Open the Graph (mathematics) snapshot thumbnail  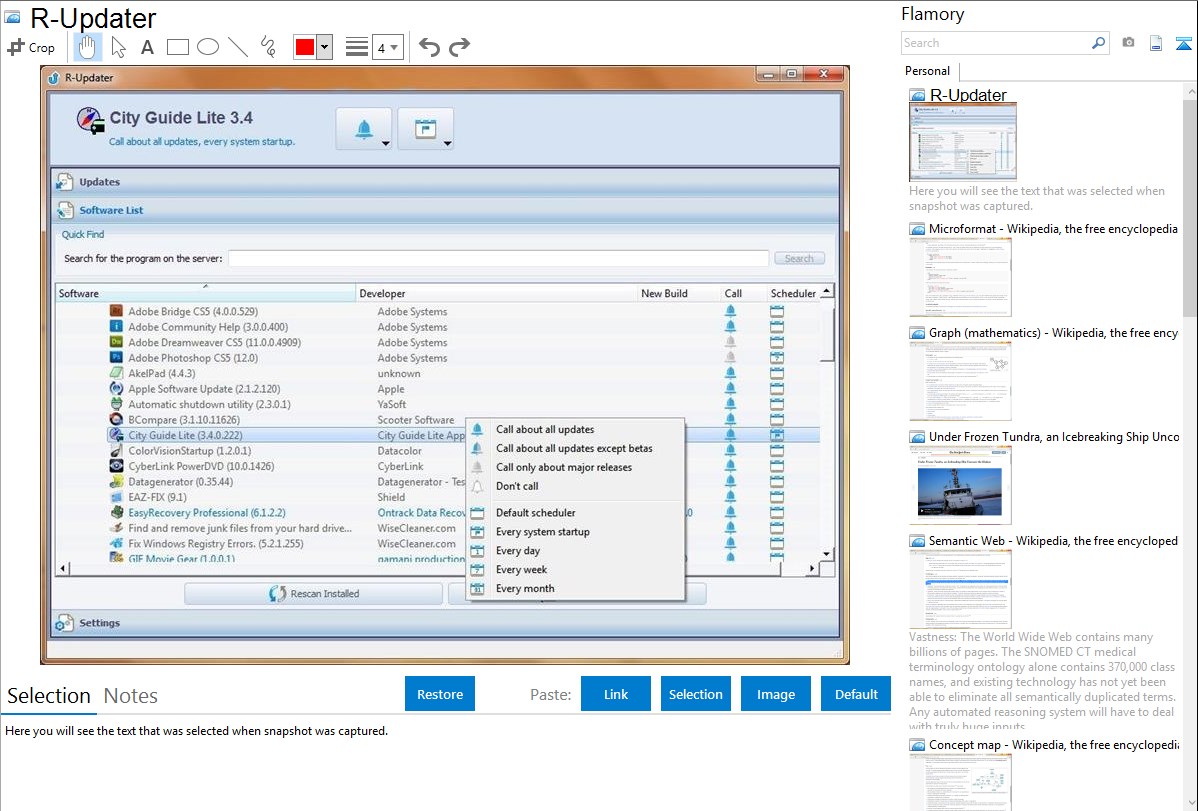(960, 381)
